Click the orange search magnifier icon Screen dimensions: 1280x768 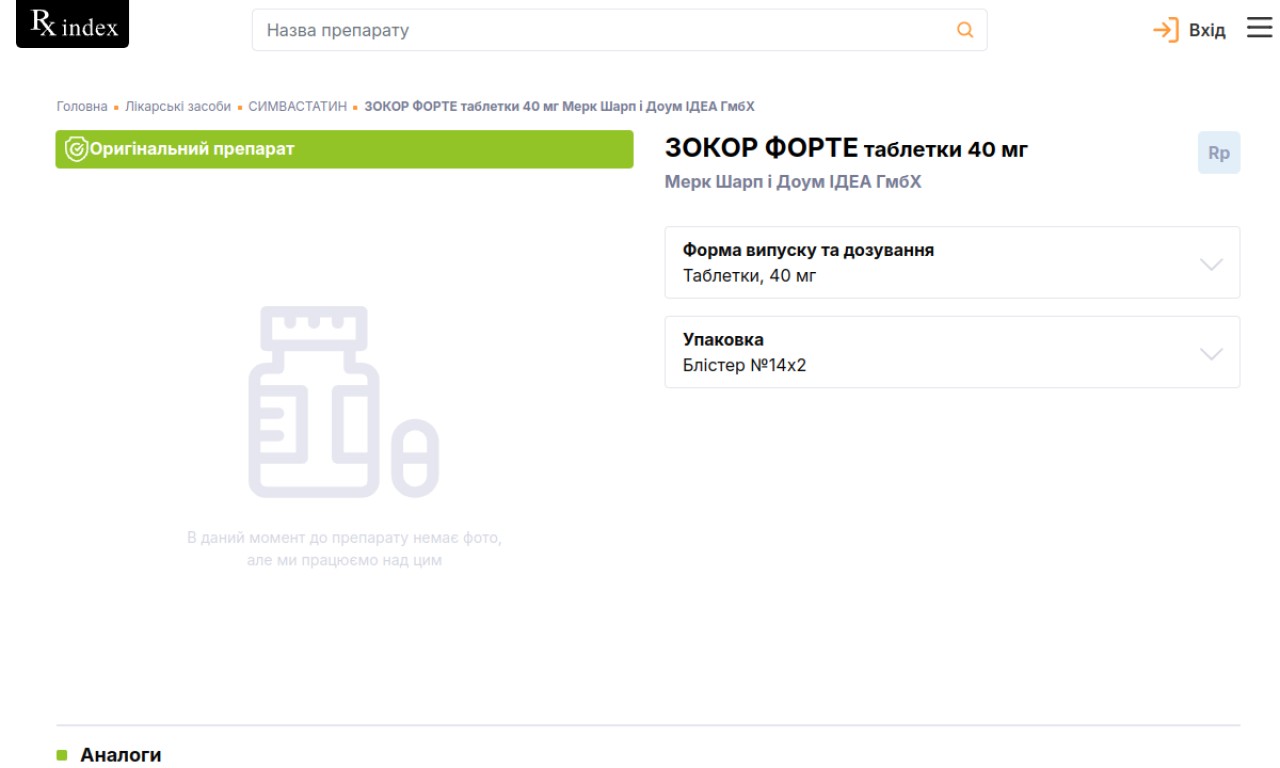965,30
